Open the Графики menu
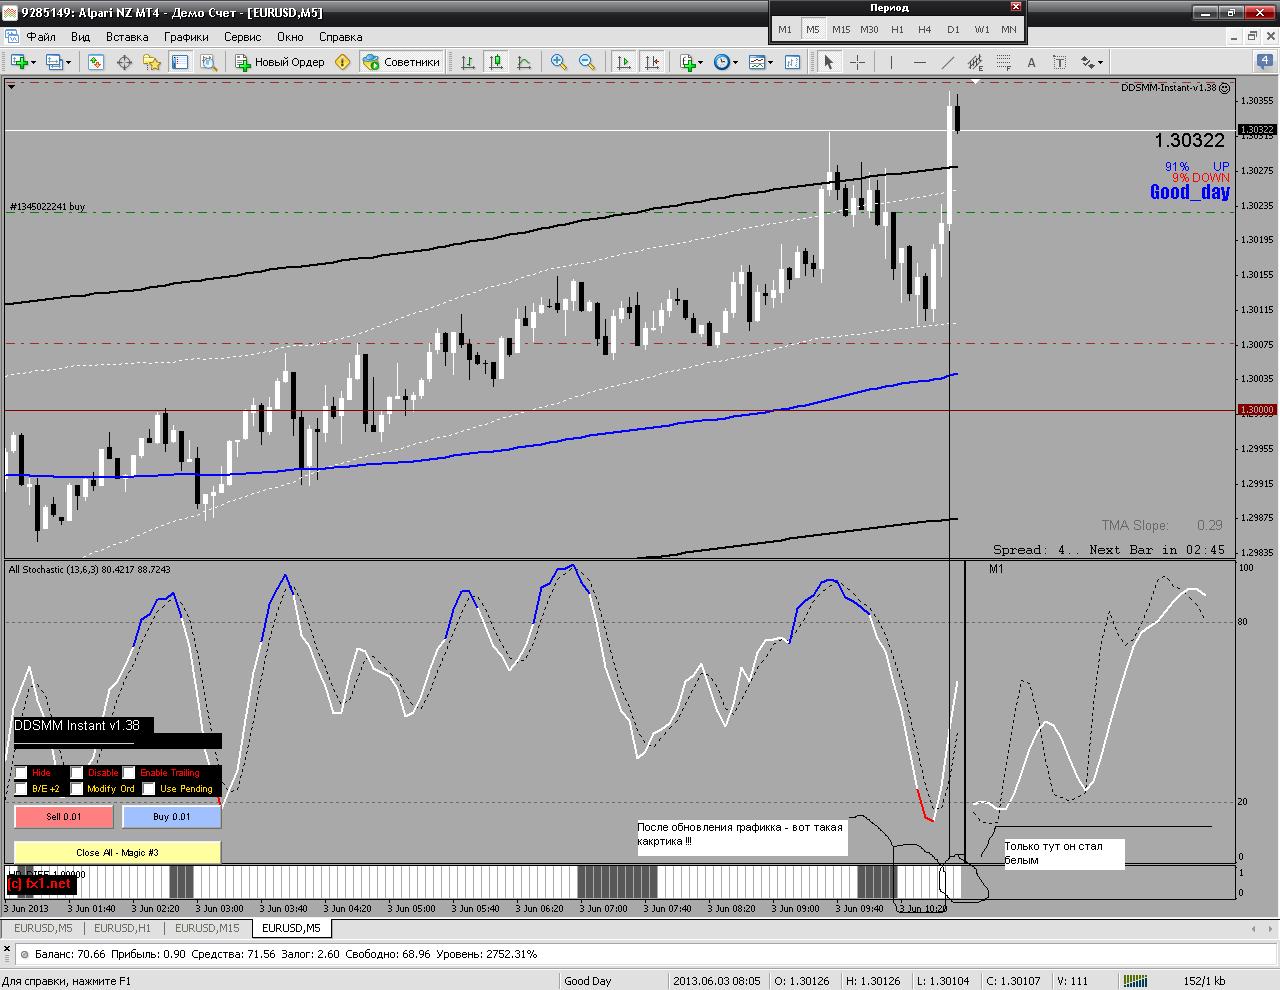The image size is (1280, 990). click(187, 36)
